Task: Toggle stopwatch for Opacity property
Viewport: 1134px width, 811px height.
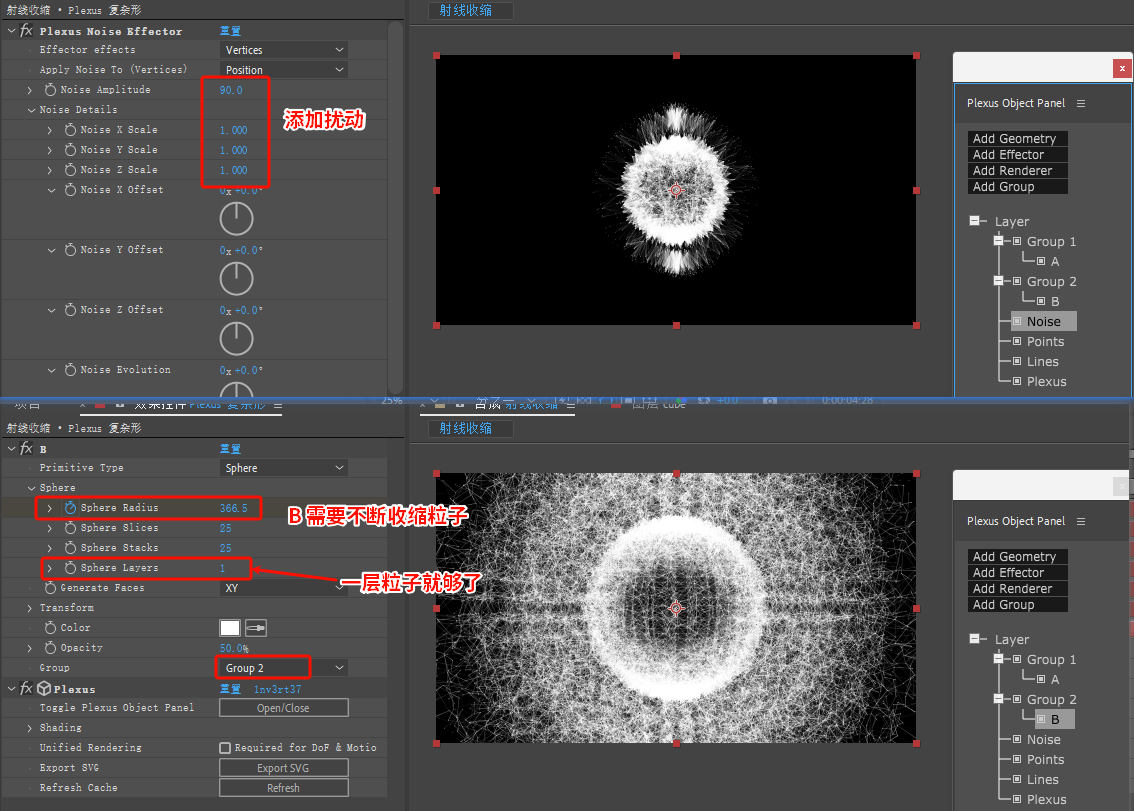Action: [x=51, y=647]
